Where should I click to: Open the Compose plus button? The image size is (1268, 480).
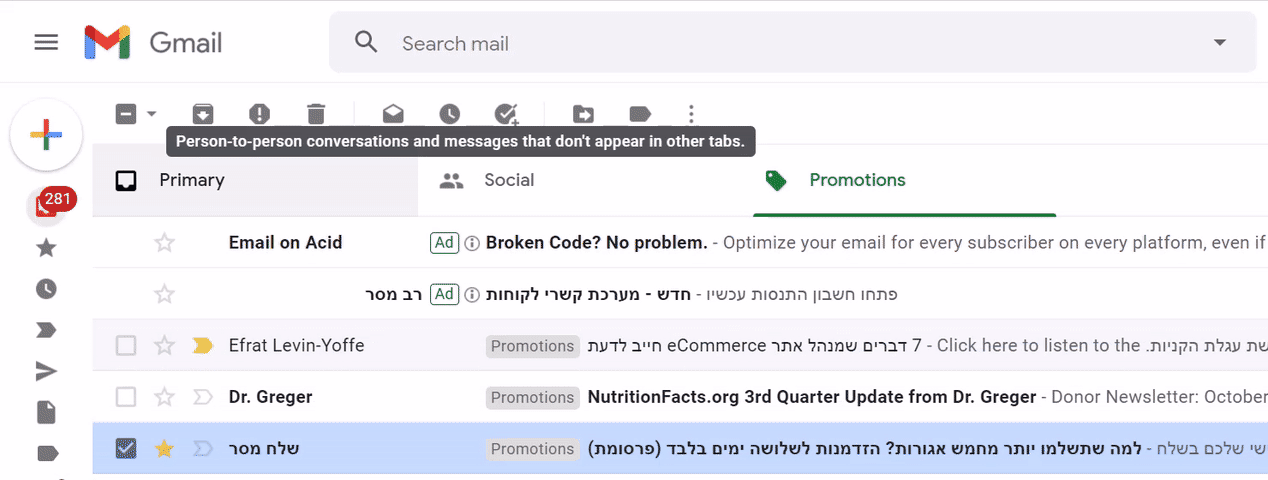point(46,134)
